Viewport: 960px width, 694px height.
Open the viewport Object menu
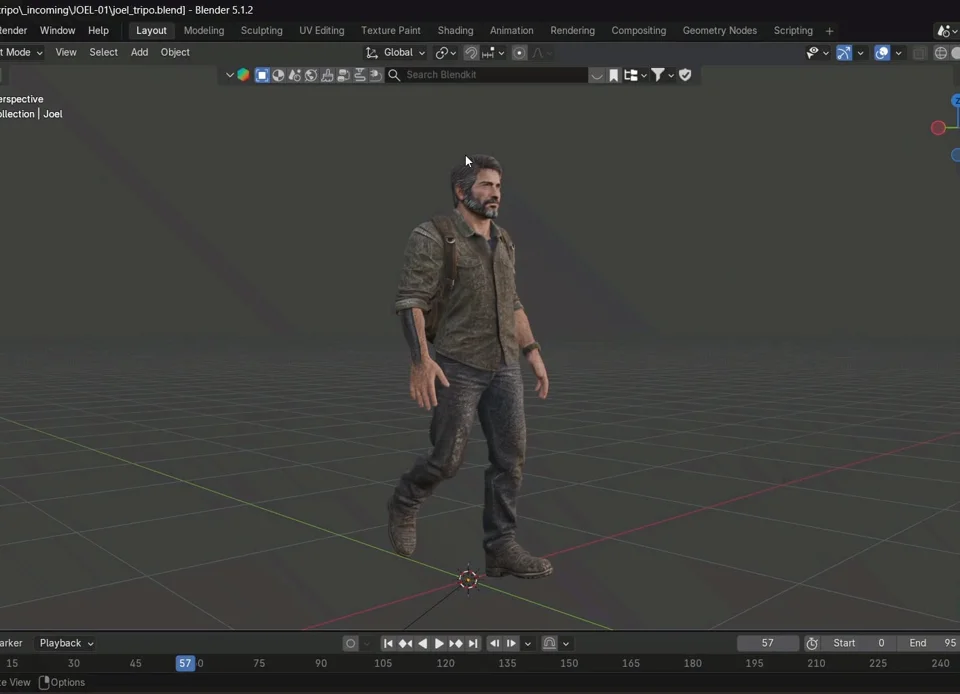pos(175,53)
